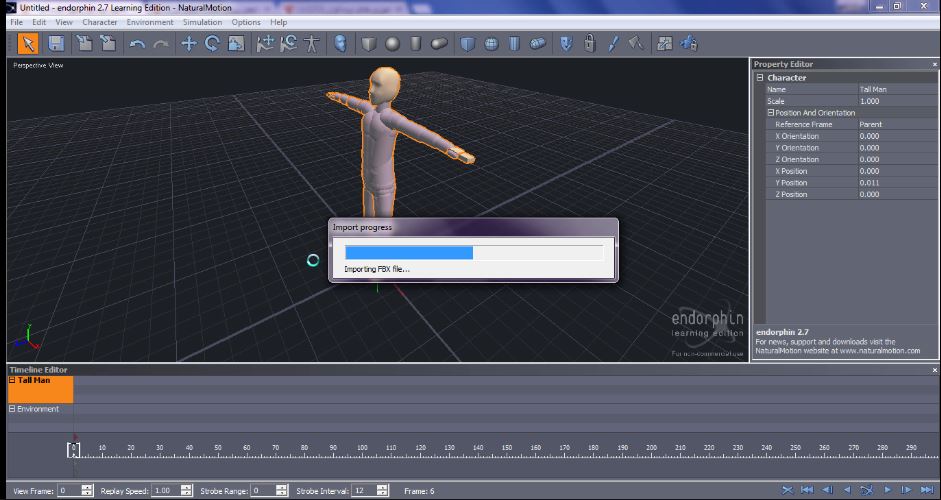Open the Help menu
This screenshot has height=500, width=941.
tap(278, 22)
